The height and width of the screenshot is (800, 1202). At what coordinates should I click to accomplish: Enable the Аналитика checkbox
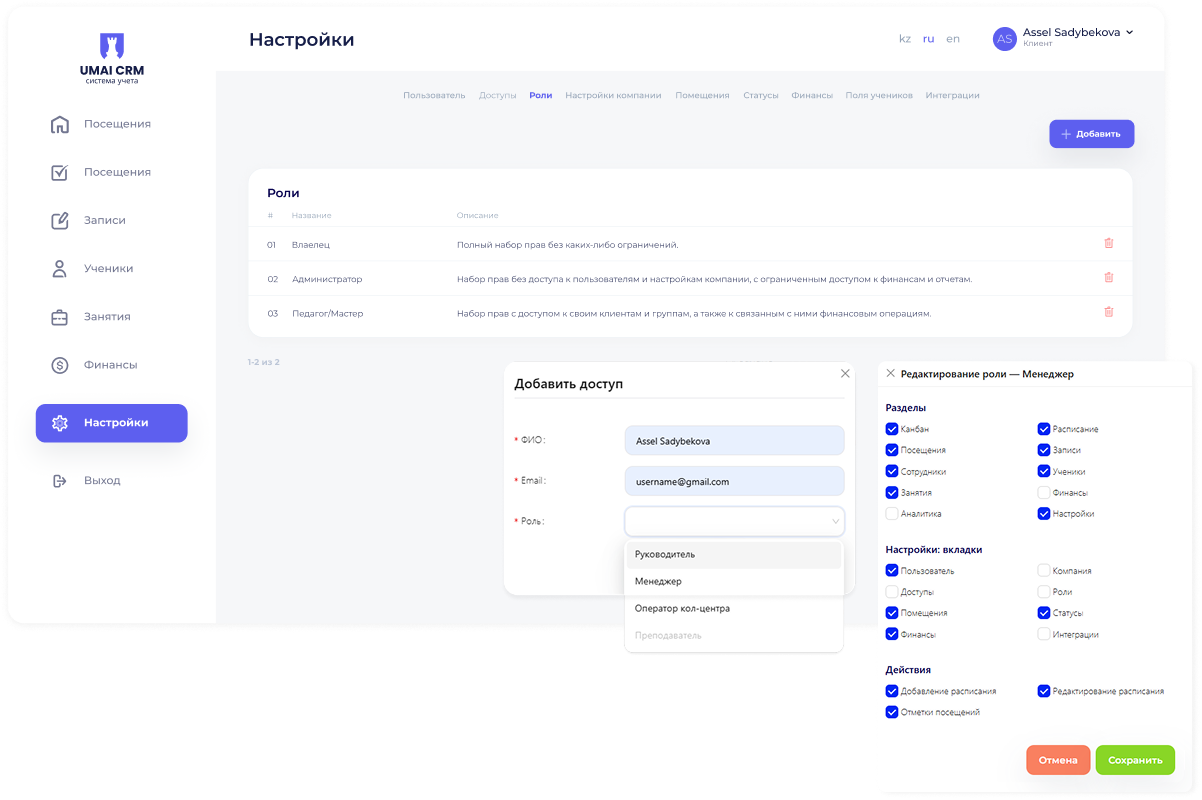[x=892, y=514]
